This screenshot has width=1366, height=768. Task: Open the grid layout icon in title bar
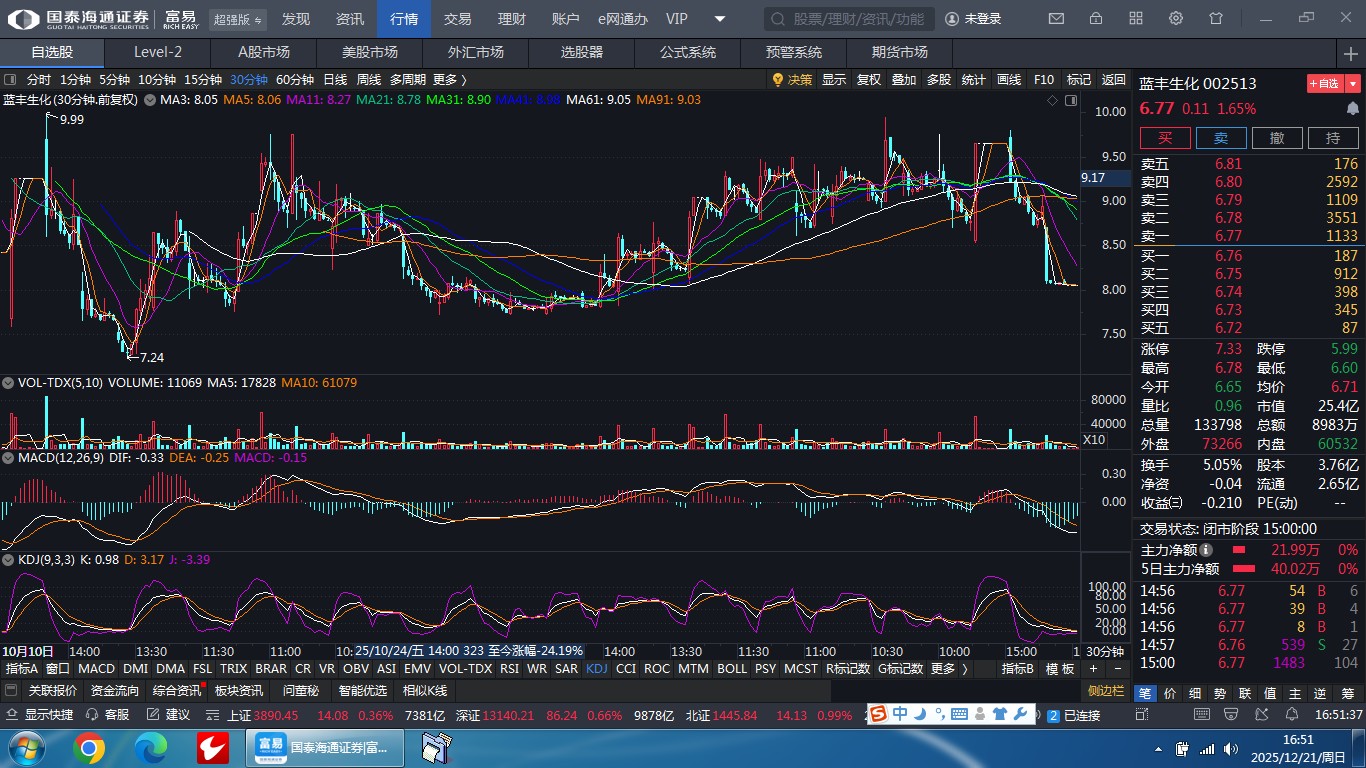click(x=1136, y=19)
